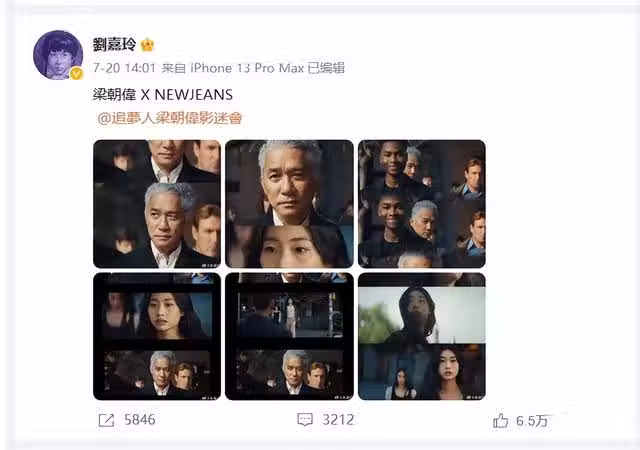The width and height of the screenshot is (640, 450).
Task: Click the iPhone 13 Pro Max source text
Action: click(x=247, y=68)
